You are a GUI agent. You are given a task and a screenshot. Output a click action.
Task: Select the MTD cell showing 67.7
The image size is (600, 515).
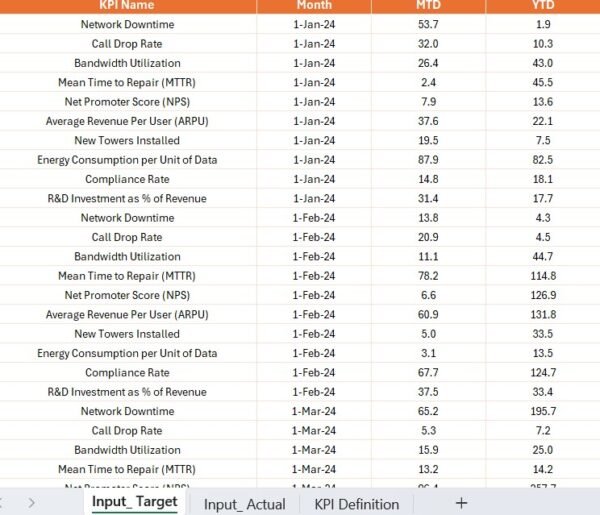[x=428, y=373]
